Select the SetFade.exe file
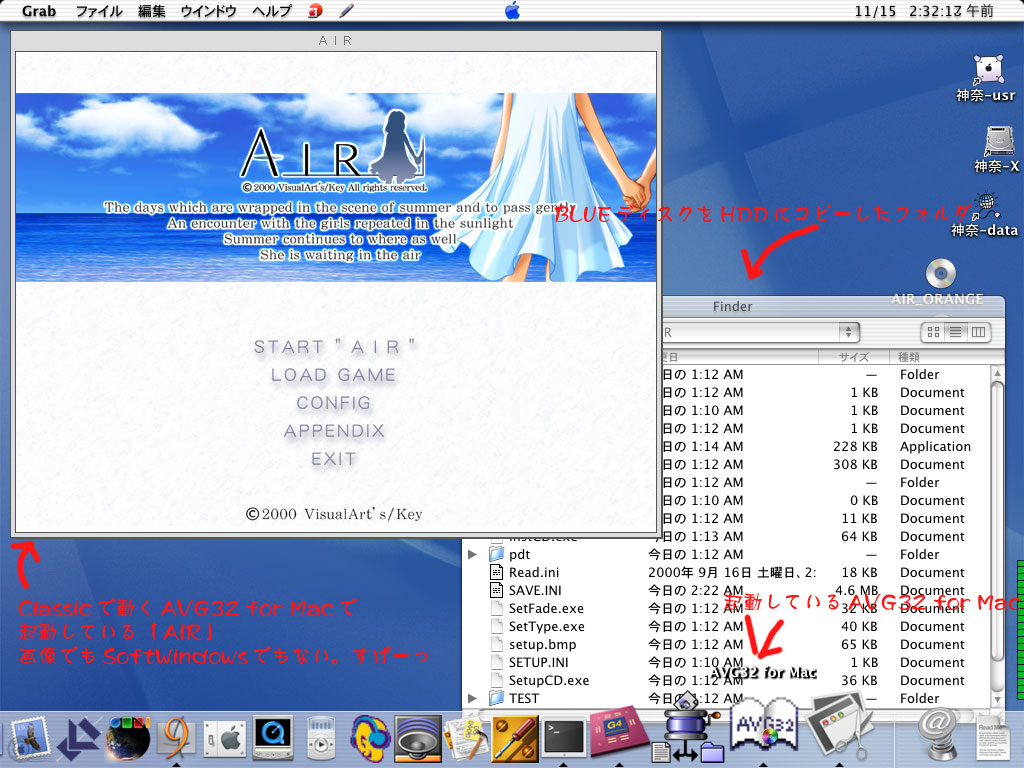This screenshot has height=768, width=1024. pos(546,609)
